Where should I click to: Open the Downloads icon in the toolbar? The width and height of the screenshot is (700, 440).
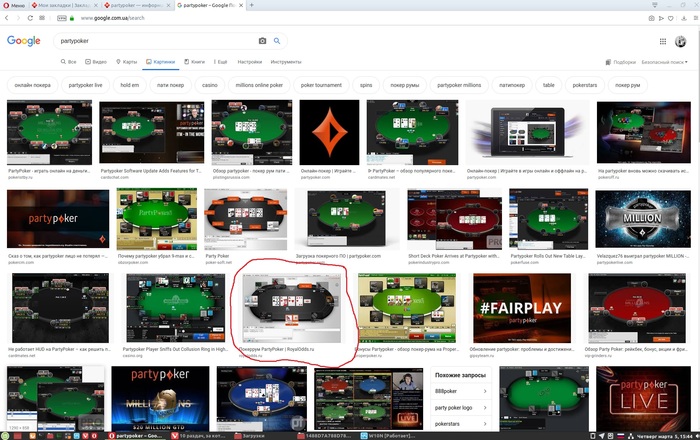point(683,18)
